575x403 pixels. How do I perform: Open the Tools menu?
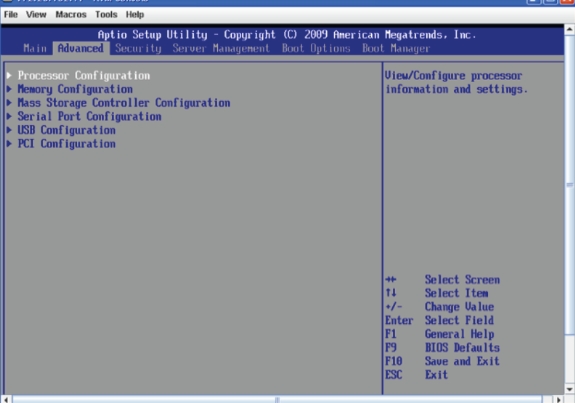click(106, 15)
